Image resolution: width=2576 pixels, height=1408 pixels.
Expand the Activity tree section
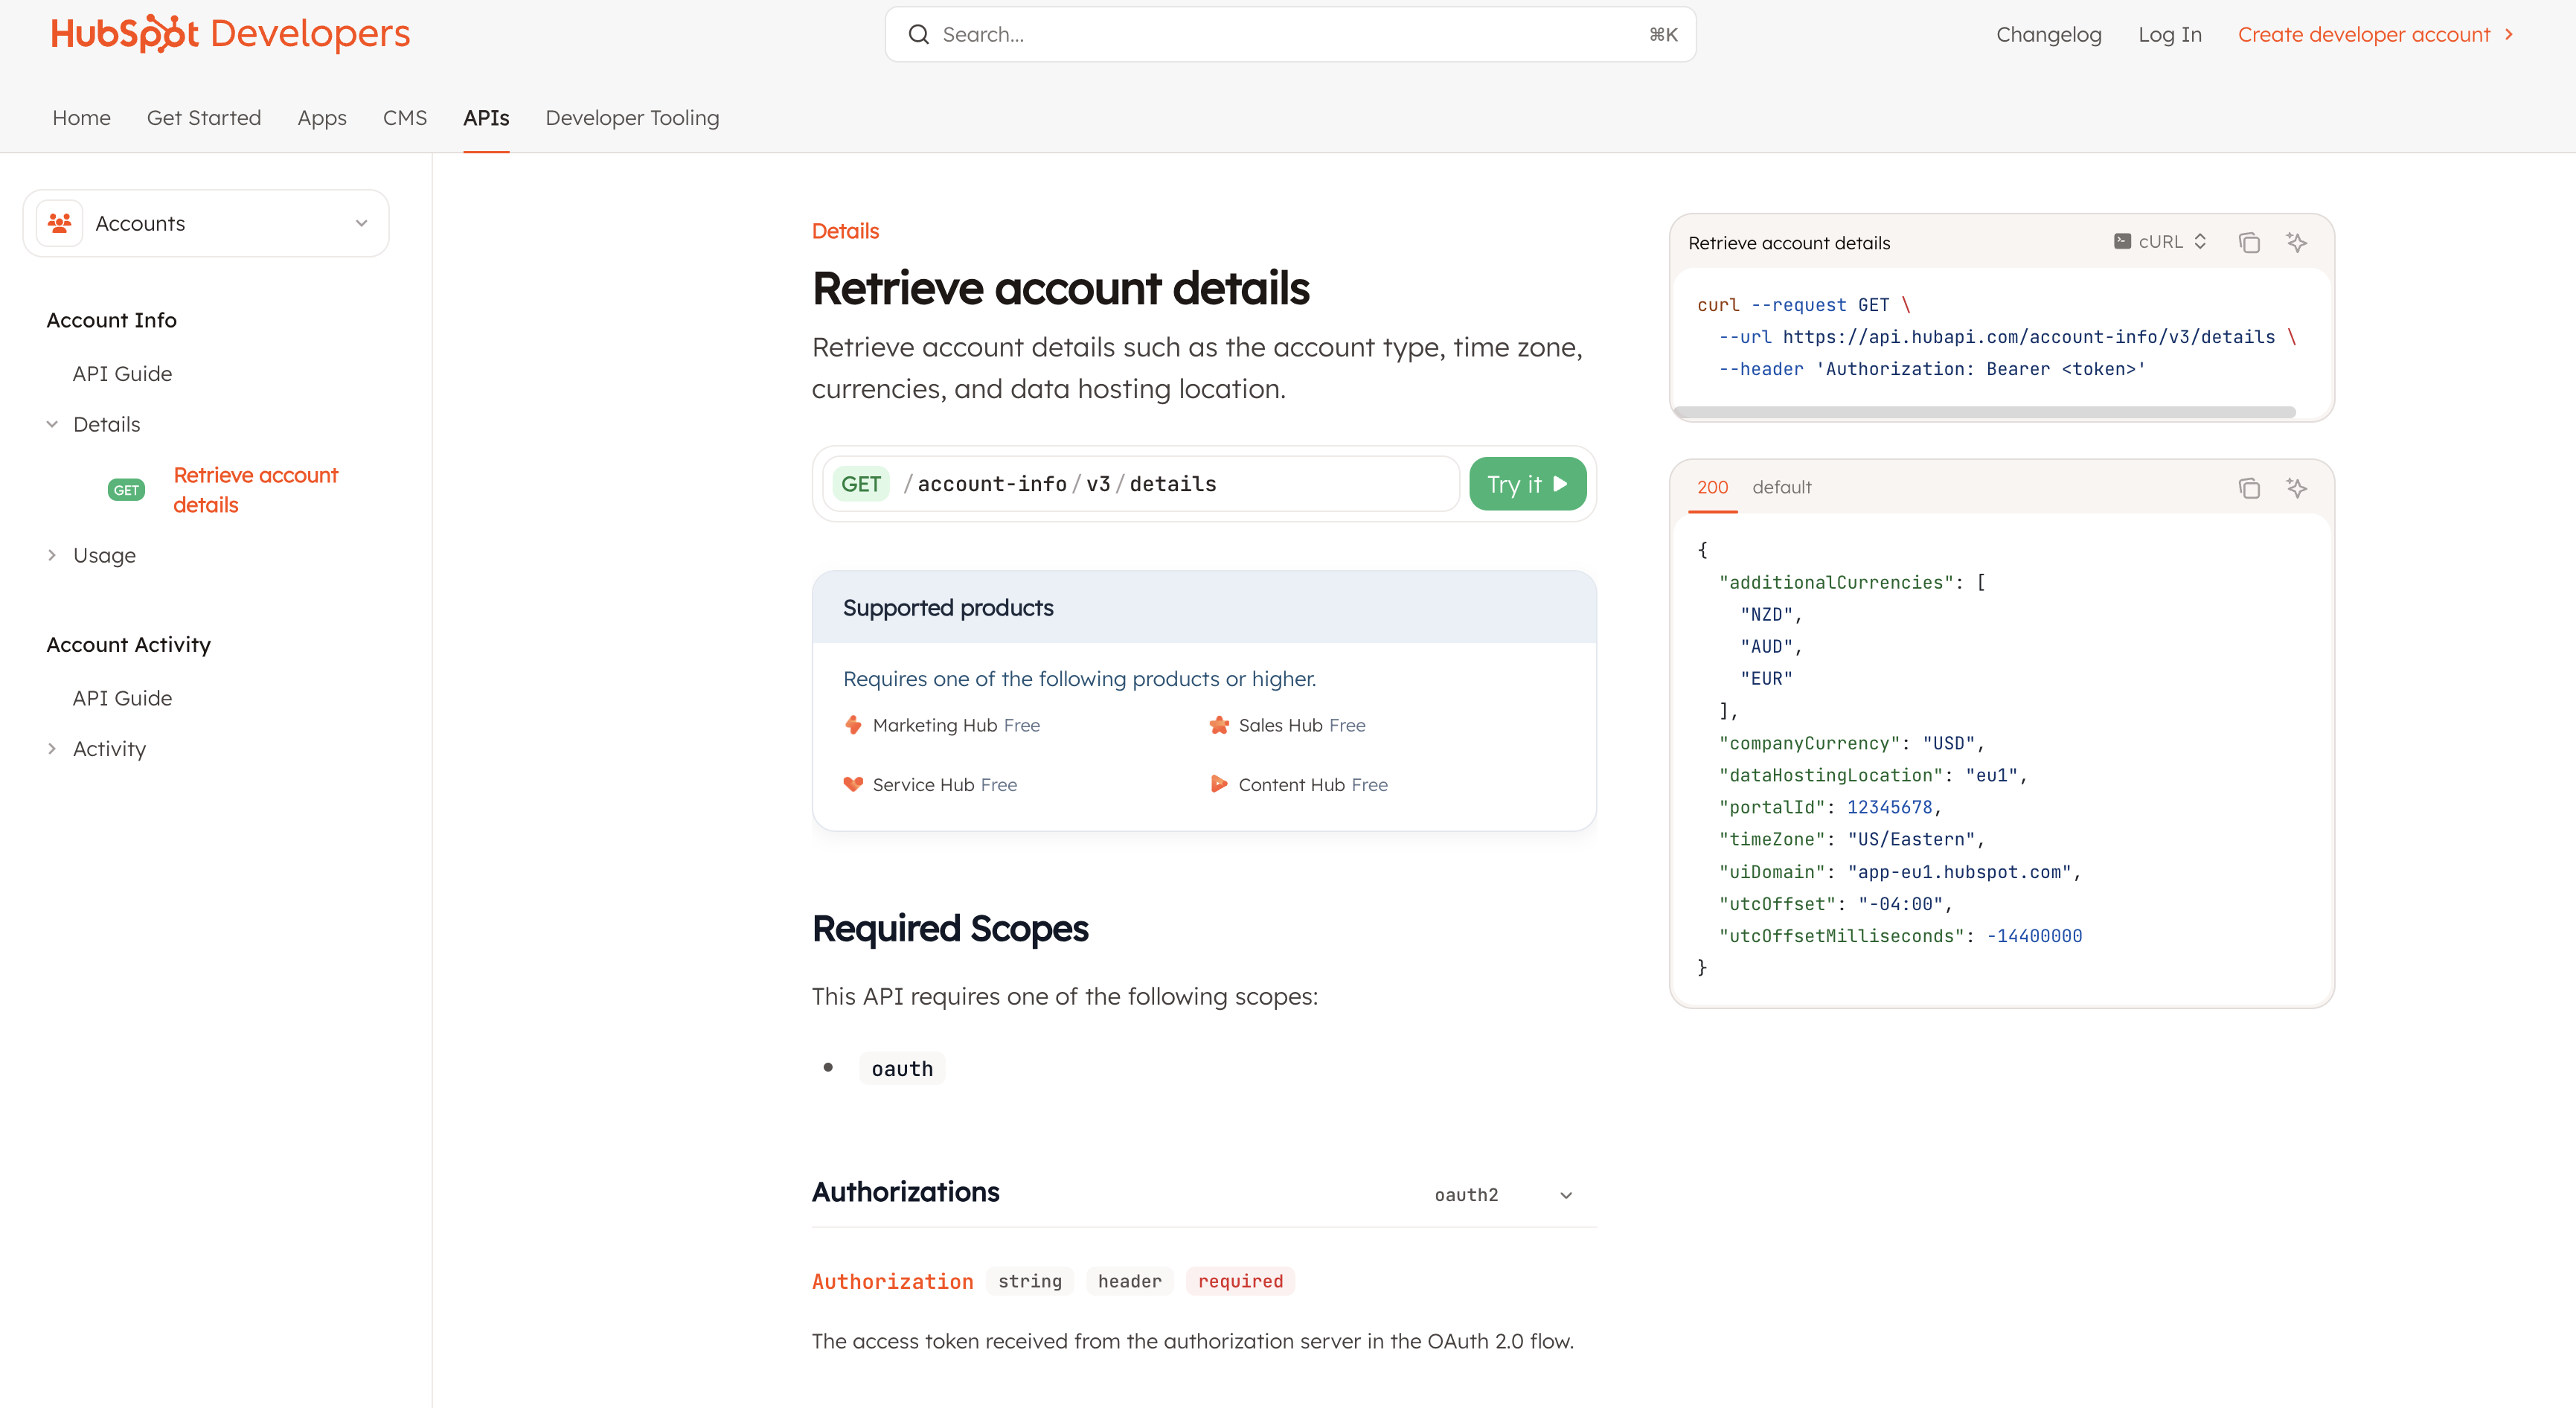pos(52,749)
